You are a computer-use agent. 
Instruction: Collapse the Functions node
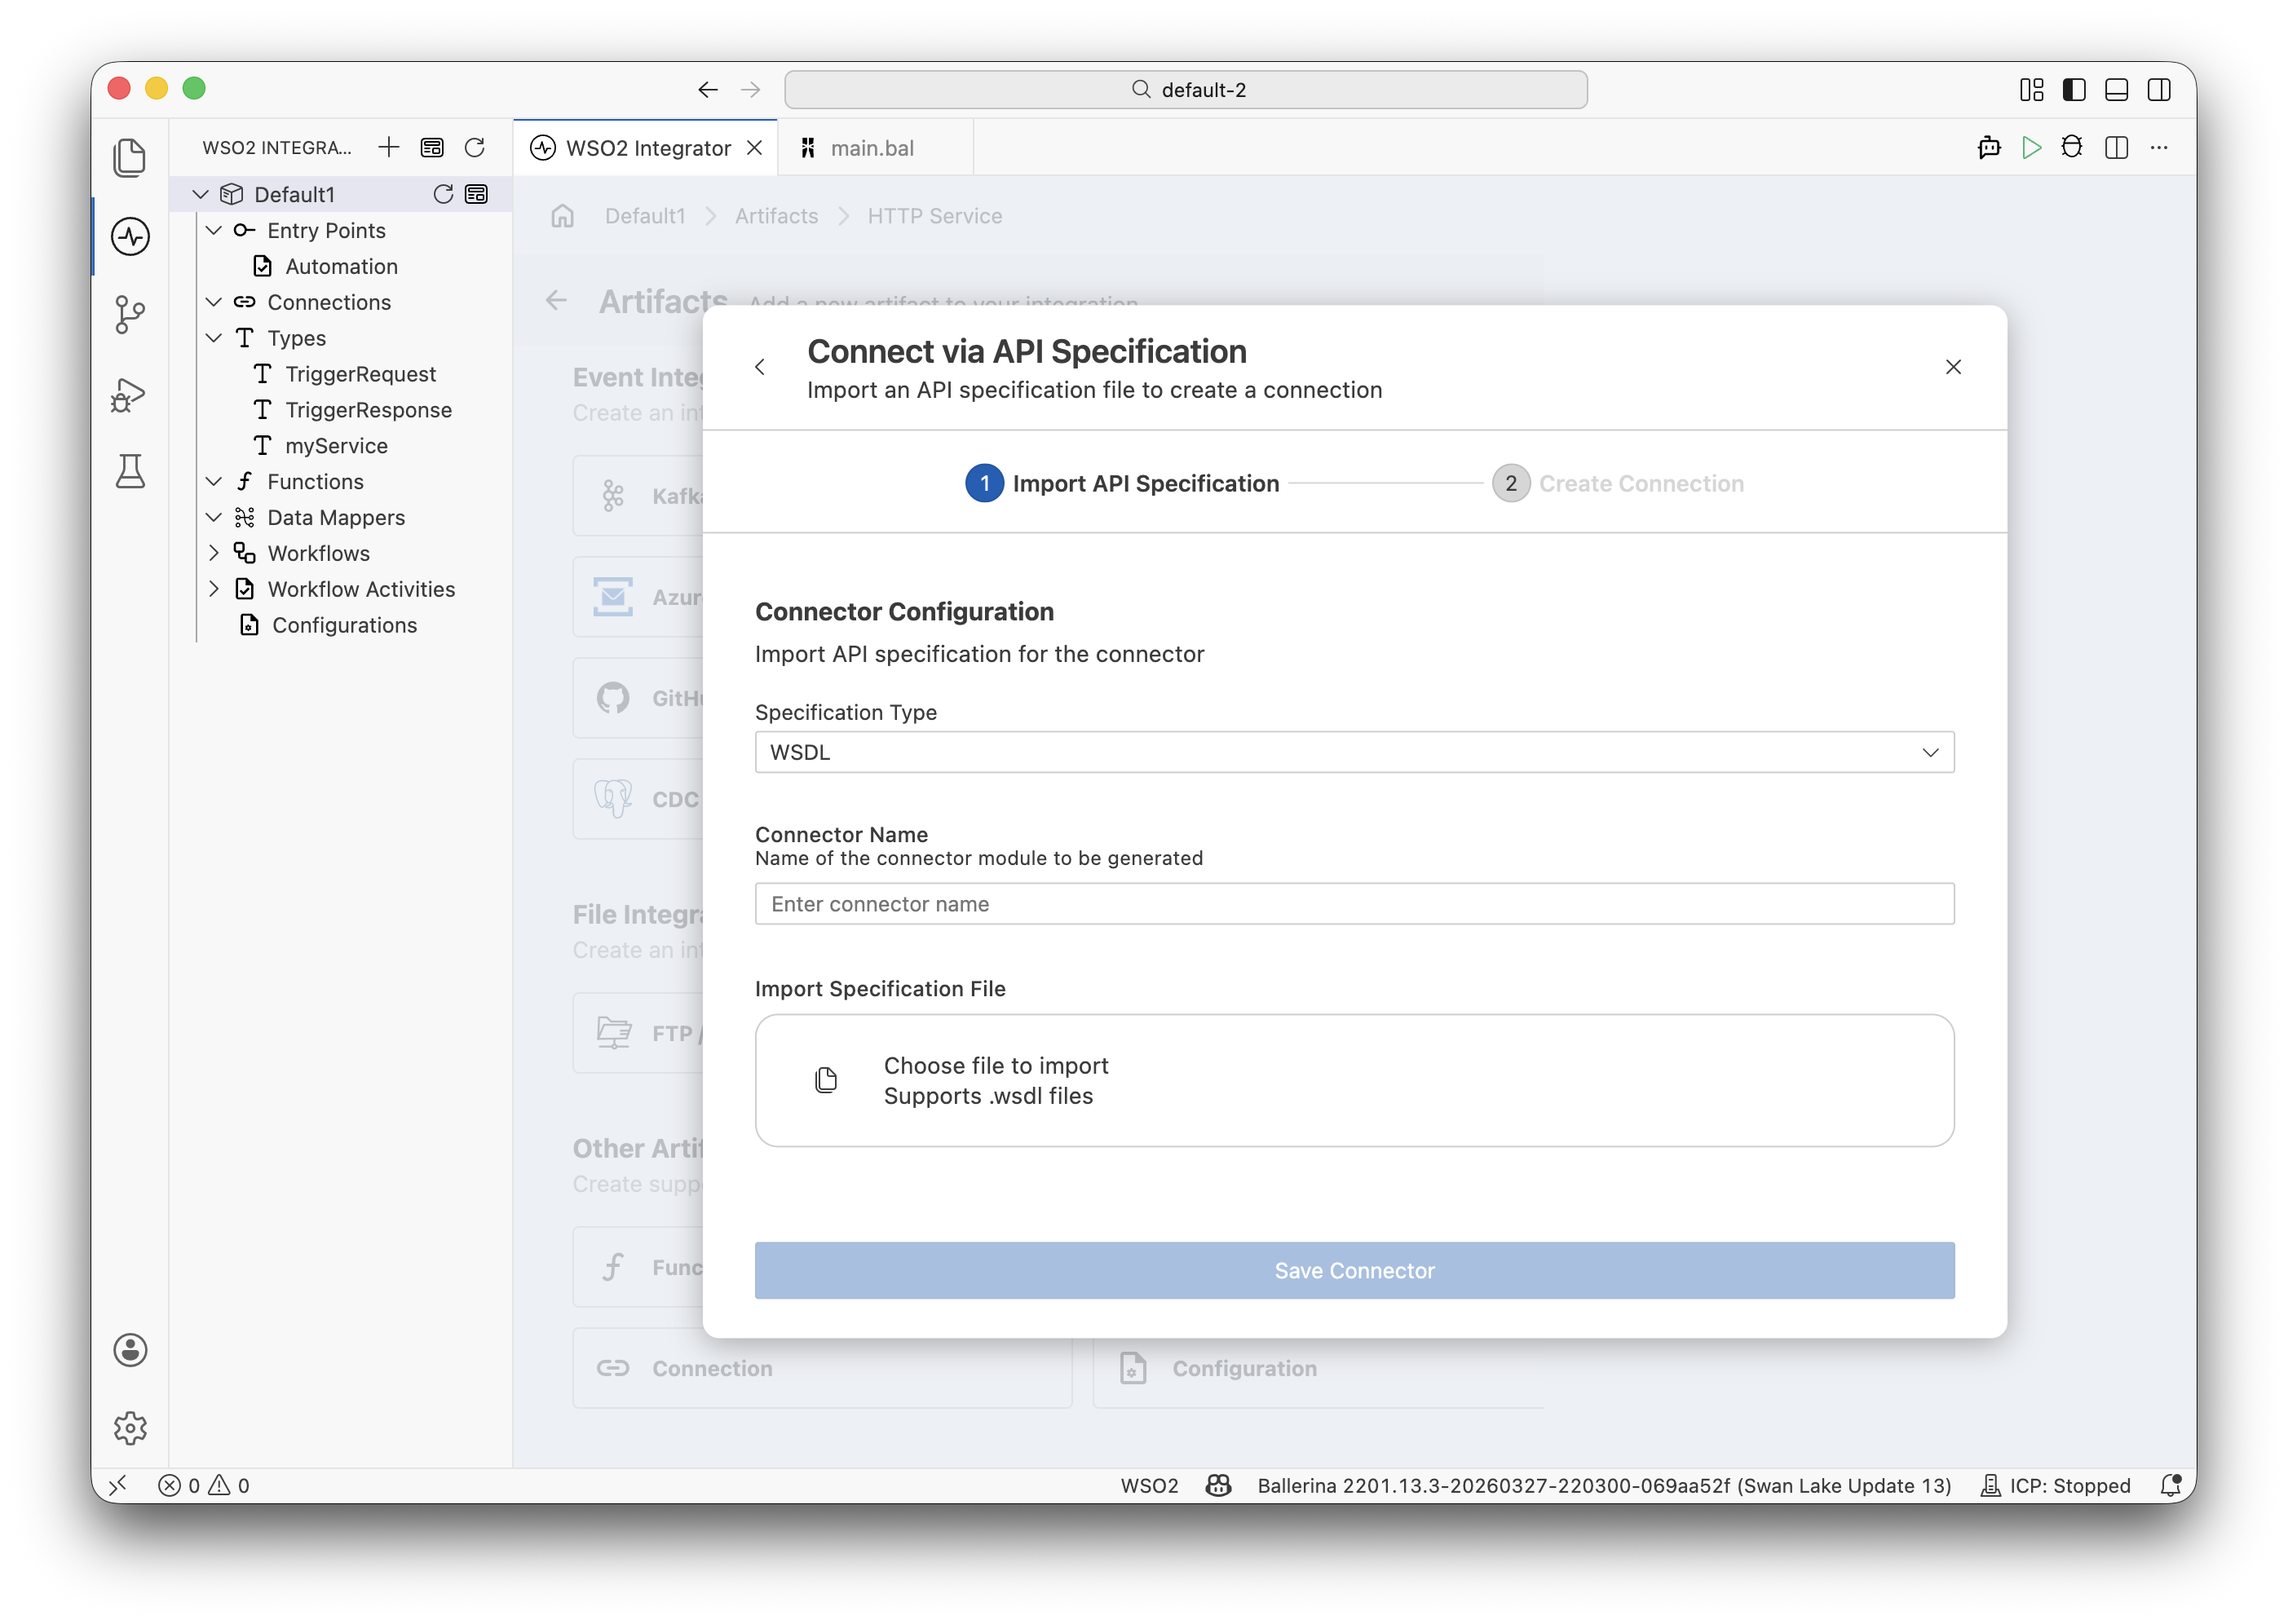[214, 482]
